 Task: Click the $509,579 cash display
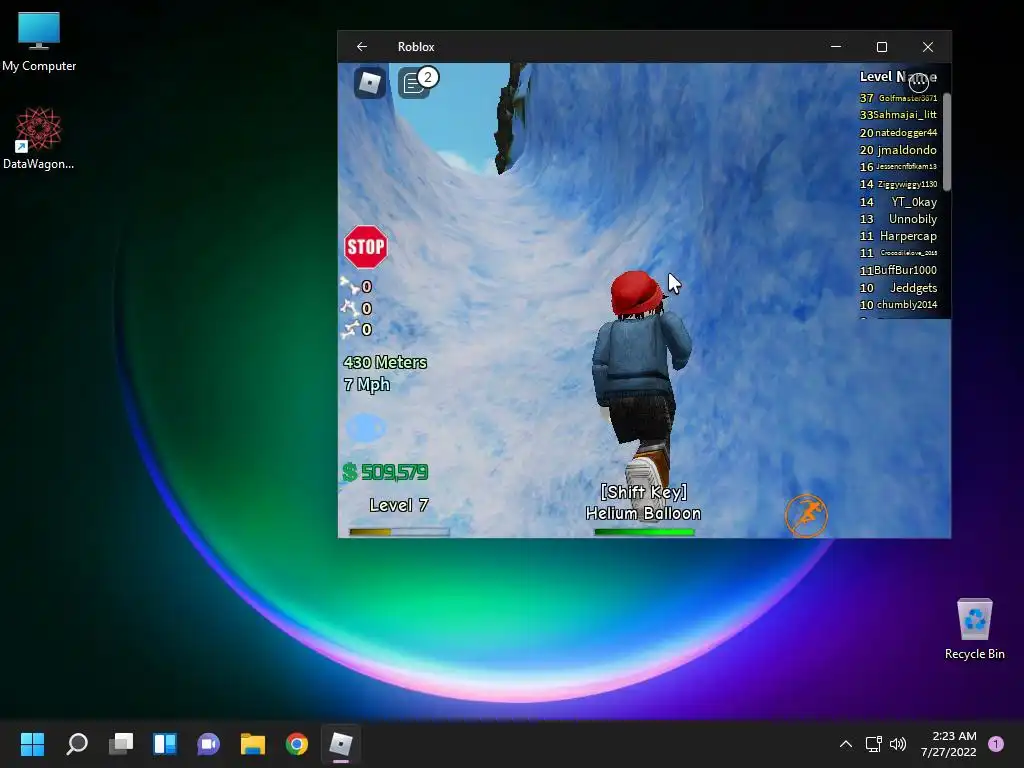tap(385, 472)
